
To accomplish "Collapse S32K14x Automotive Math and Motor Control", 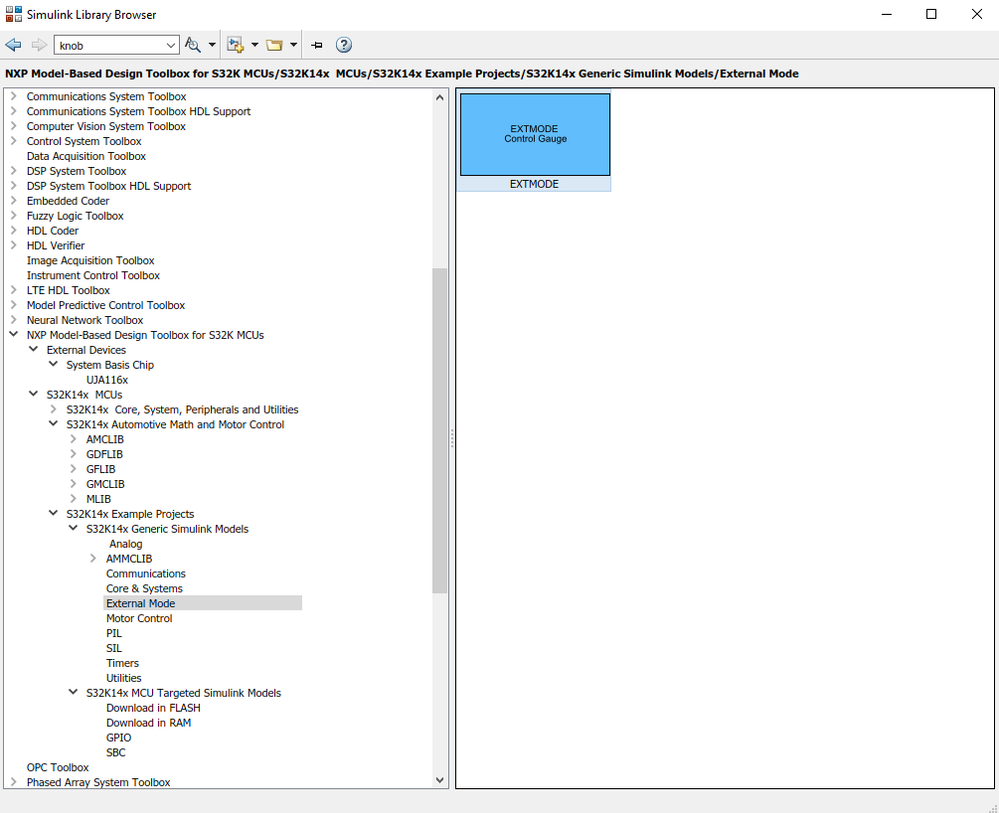I will coord(54,424).
